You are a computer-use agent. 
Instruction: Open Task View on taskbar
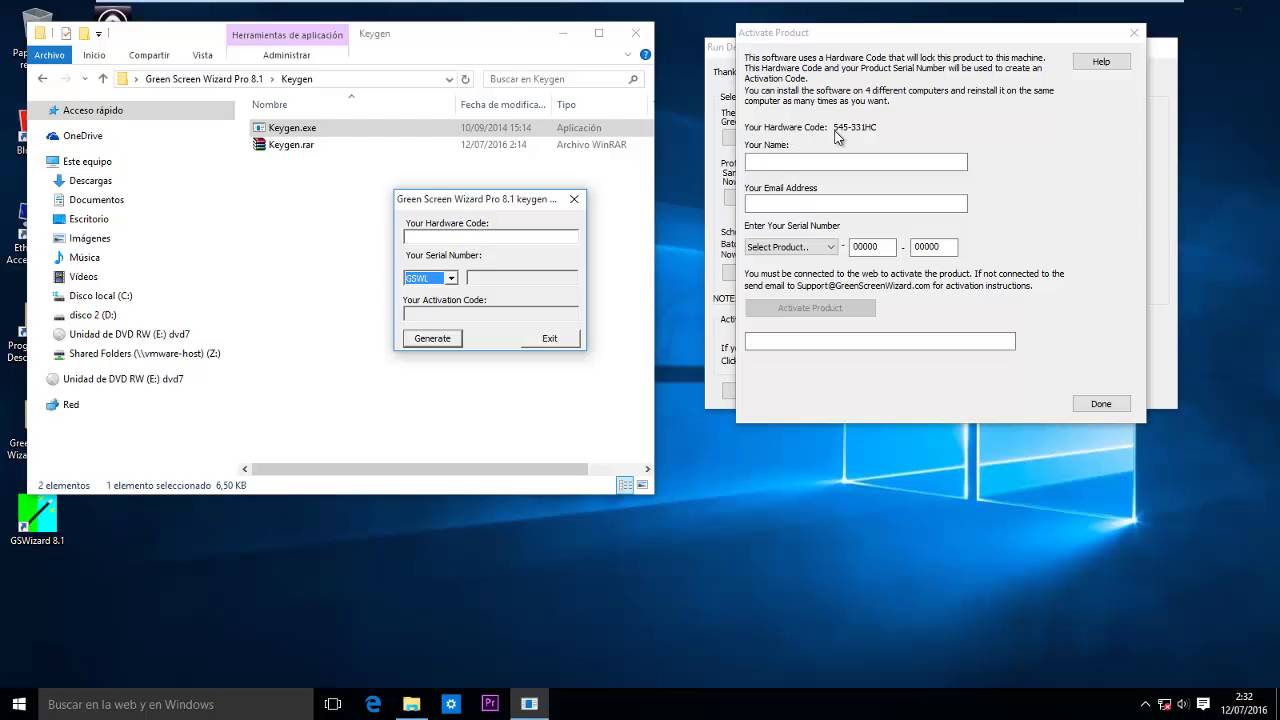[333, 704]
